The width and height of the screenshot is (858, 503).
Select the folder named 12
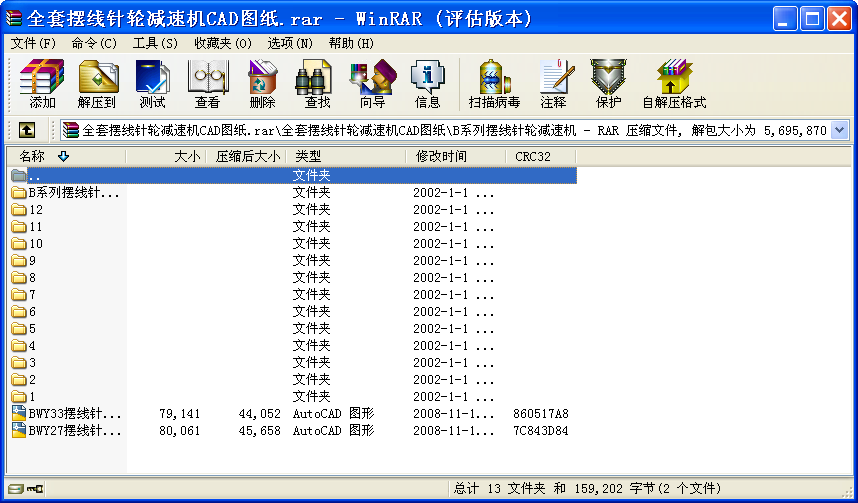click(36, 210)
